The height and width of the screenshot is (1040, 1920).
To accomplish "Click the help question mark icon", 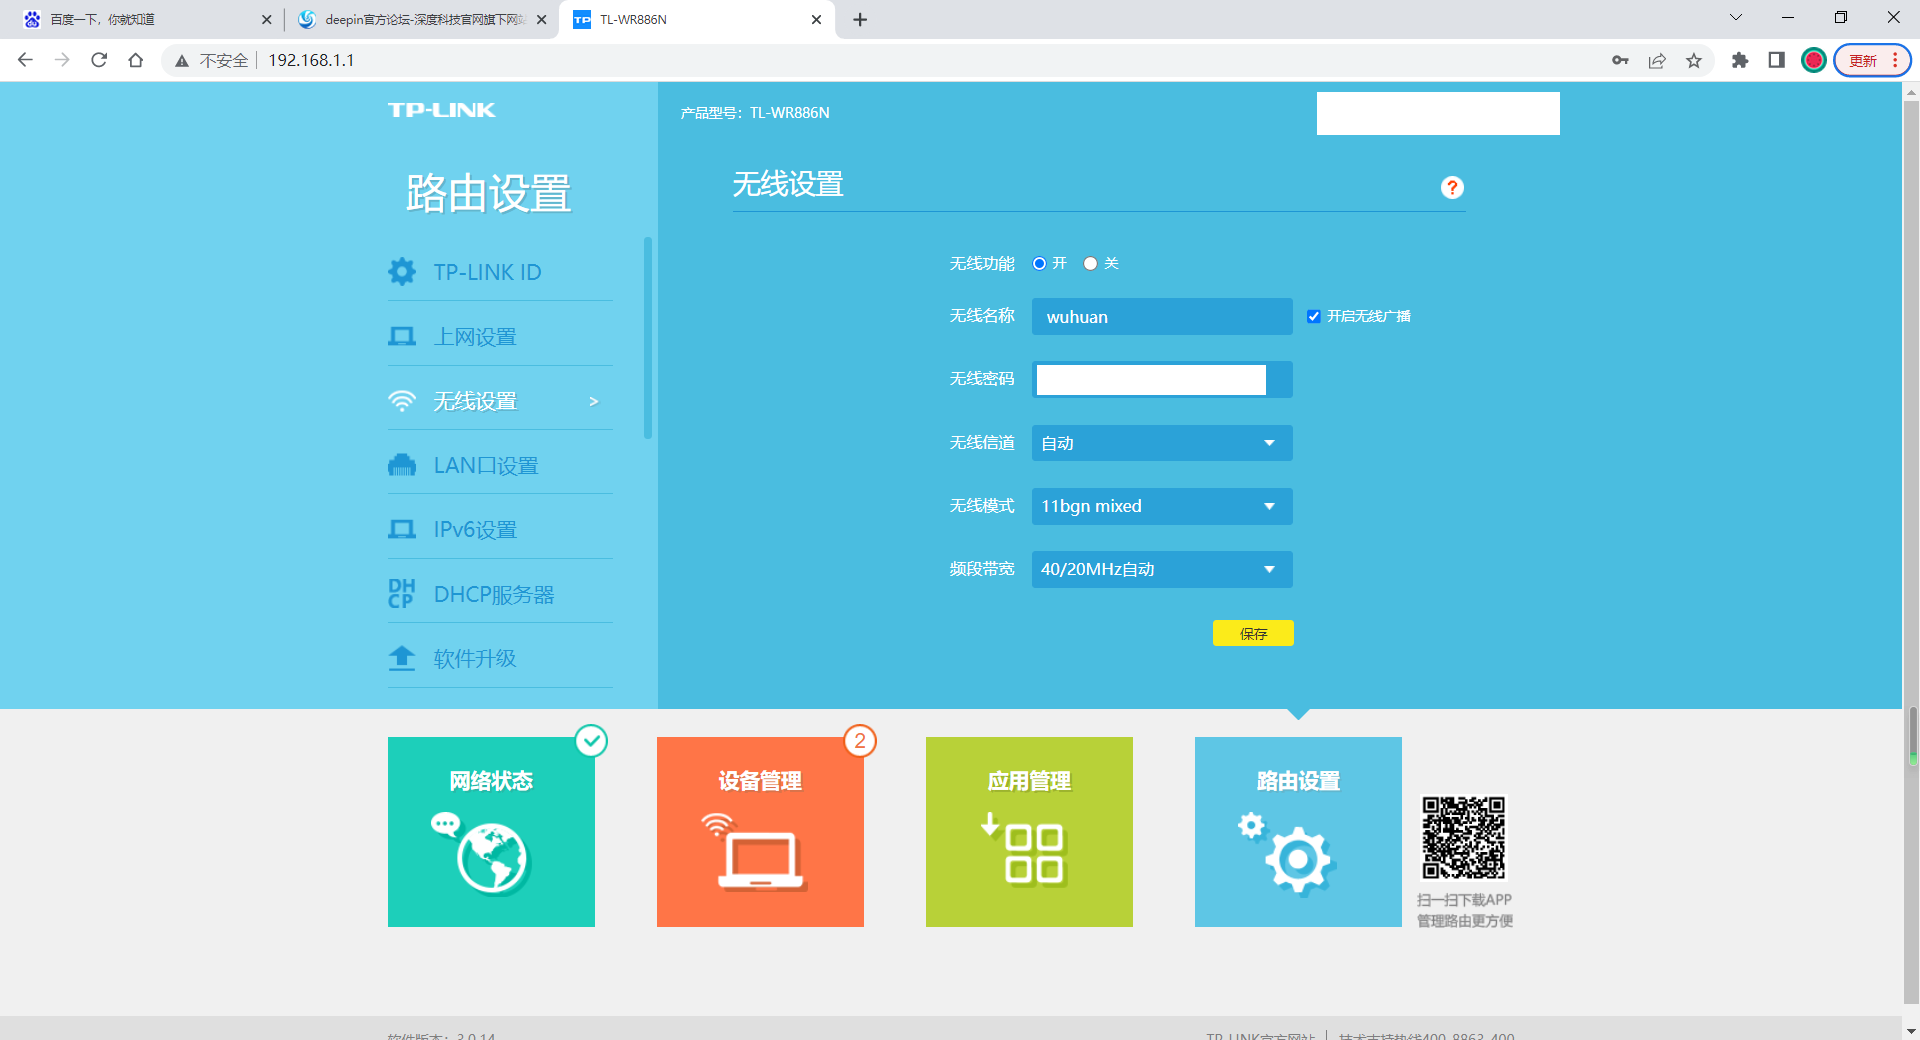I will [1452, 188].
